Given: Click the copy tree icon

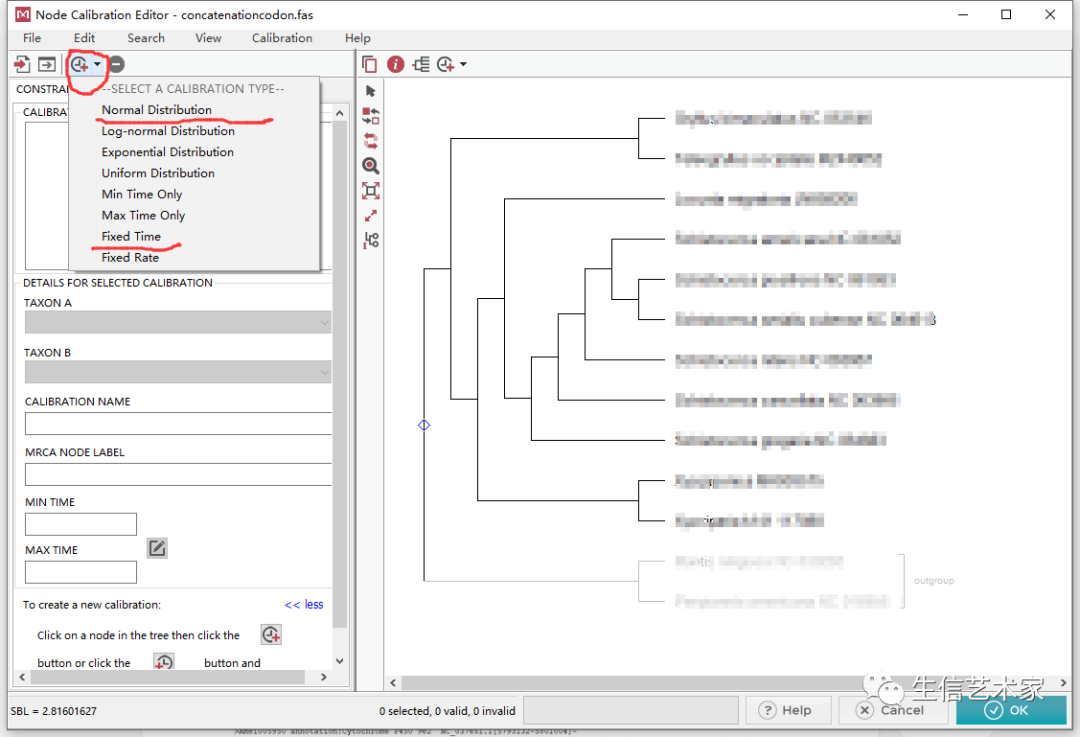Looking at the screenshot, I should [x=369, y=64].
